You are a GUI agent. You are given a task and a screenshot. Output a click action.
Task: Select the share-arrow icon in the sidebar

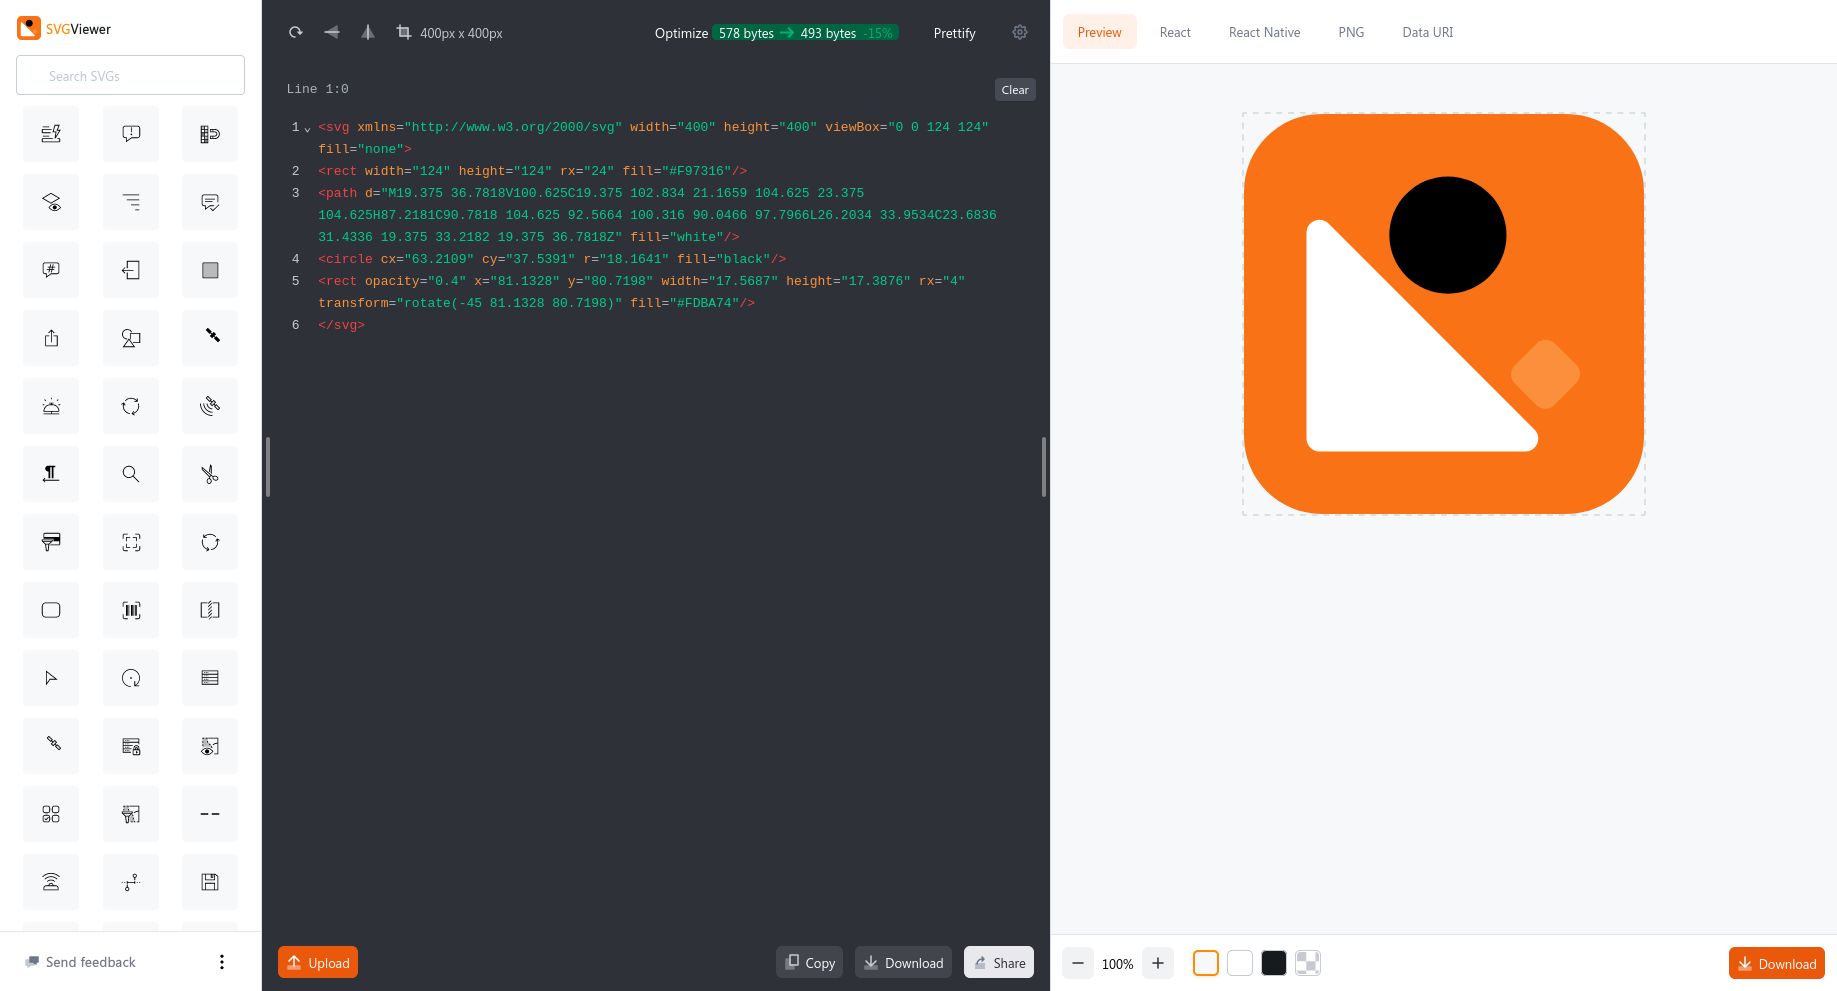pos(50,337)
